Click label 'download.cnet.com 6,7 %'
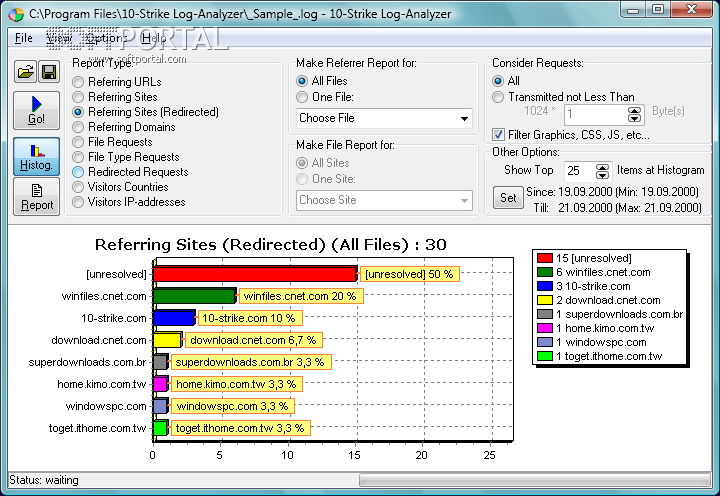720x496 pixels. tap(253, 340)
